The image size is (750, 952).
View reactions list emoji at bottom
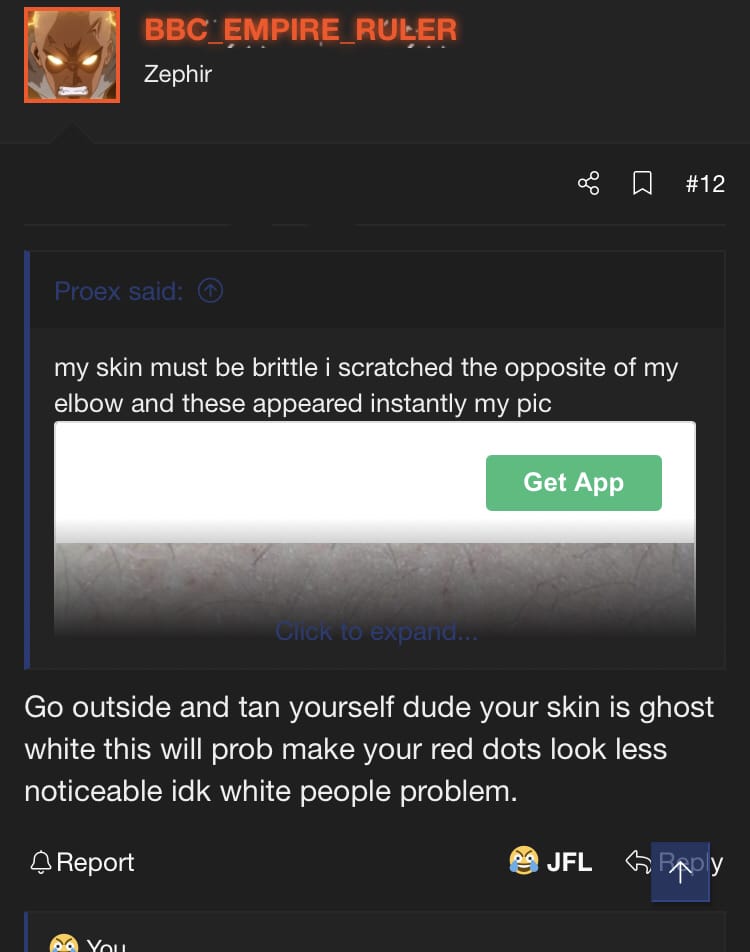click(64, 943)
